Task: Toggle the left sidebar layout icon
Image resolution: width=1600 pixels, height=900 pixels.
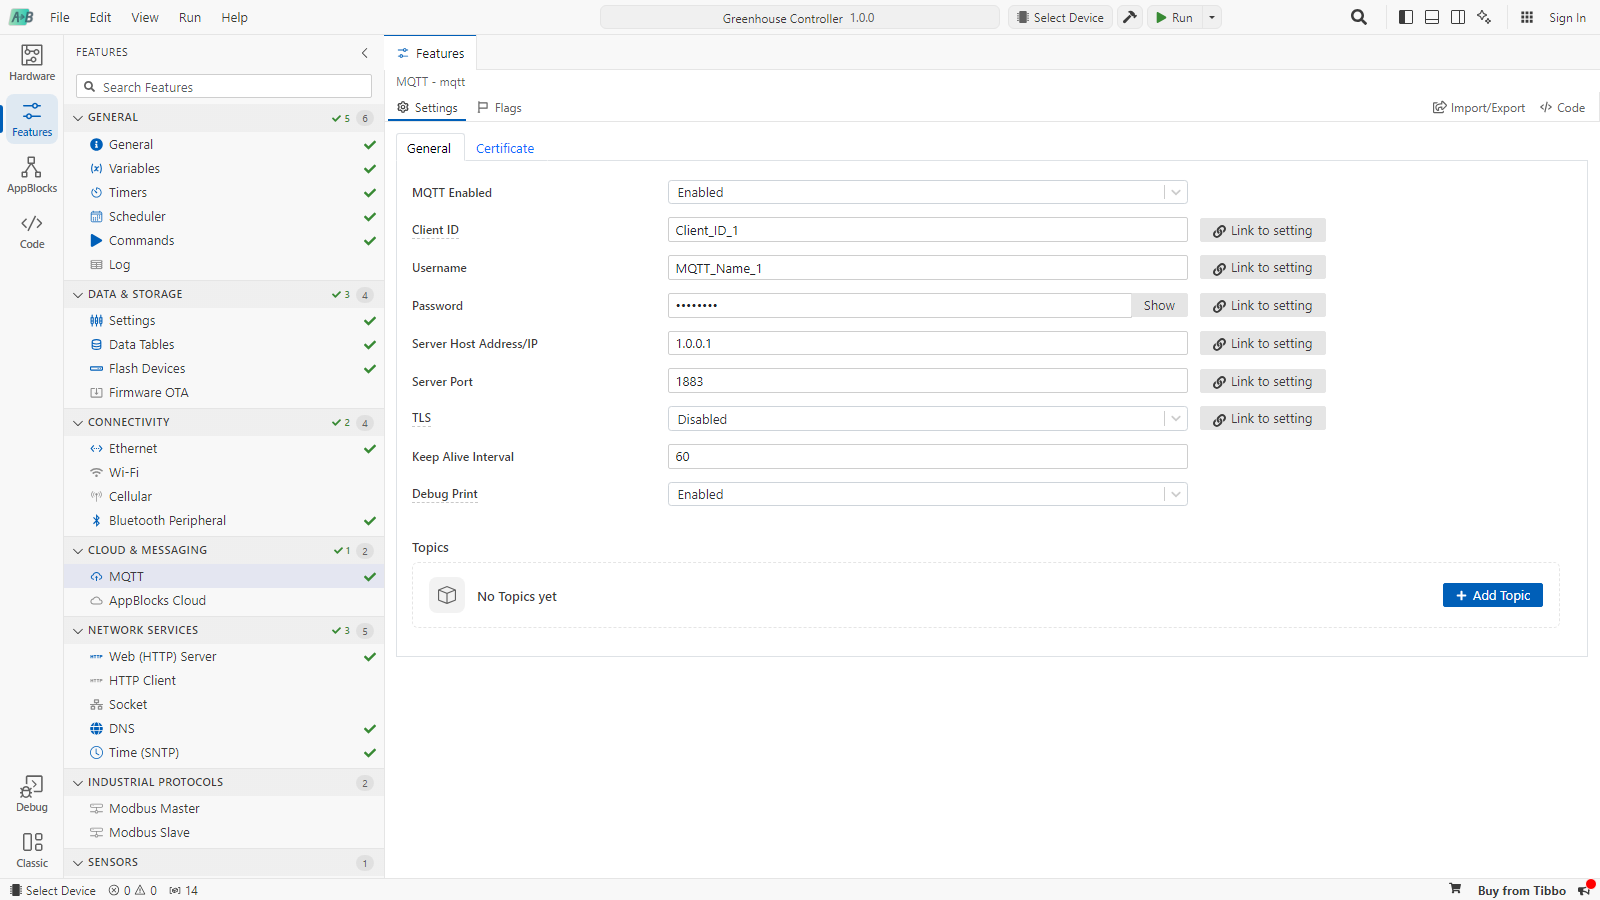Action: [x=1406, y=17]
